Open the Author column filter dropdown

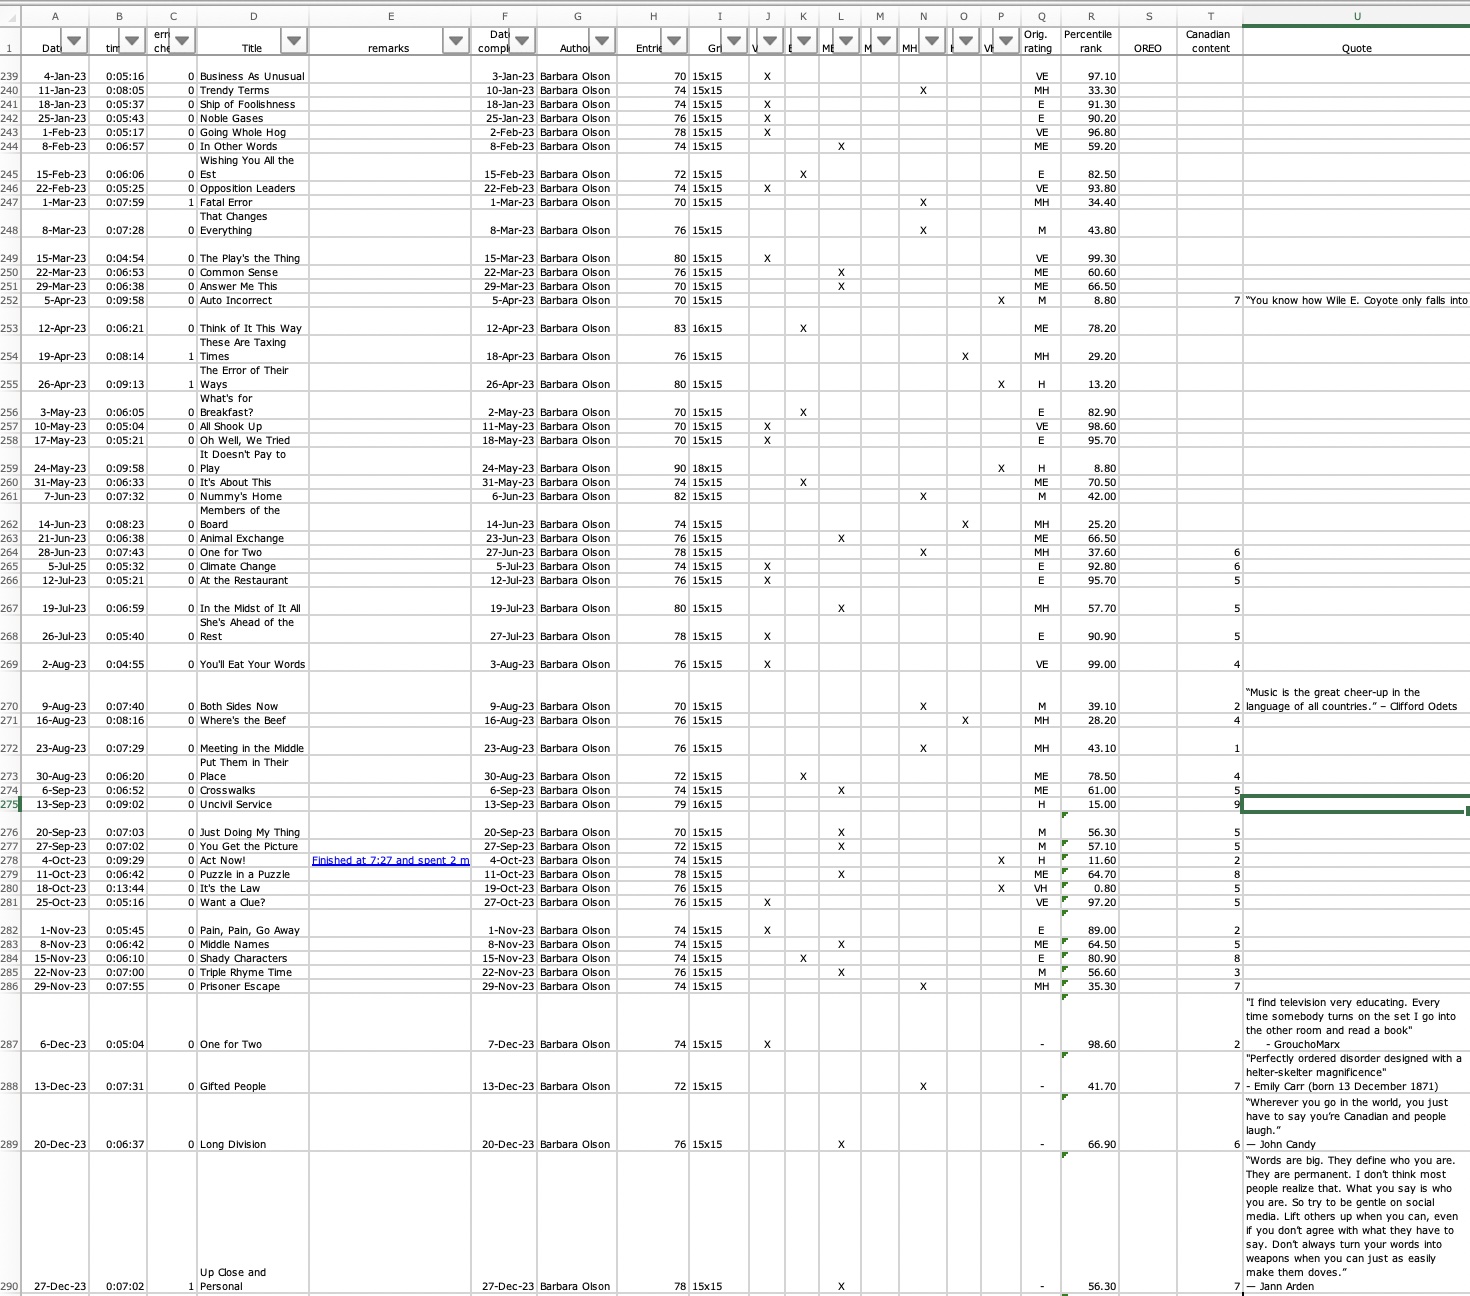click(602, 41)
